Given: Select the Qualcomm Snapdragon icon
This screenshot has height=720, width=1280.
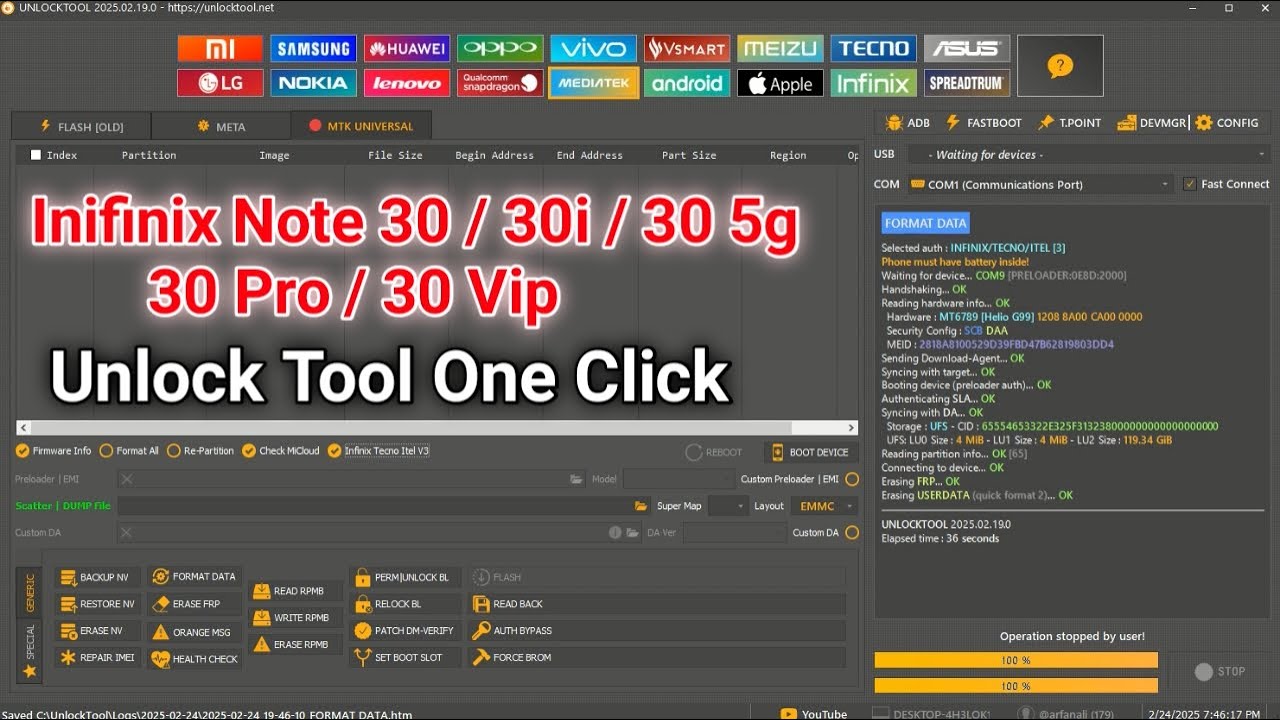Looking at the screenshot, I should point(500,83).
